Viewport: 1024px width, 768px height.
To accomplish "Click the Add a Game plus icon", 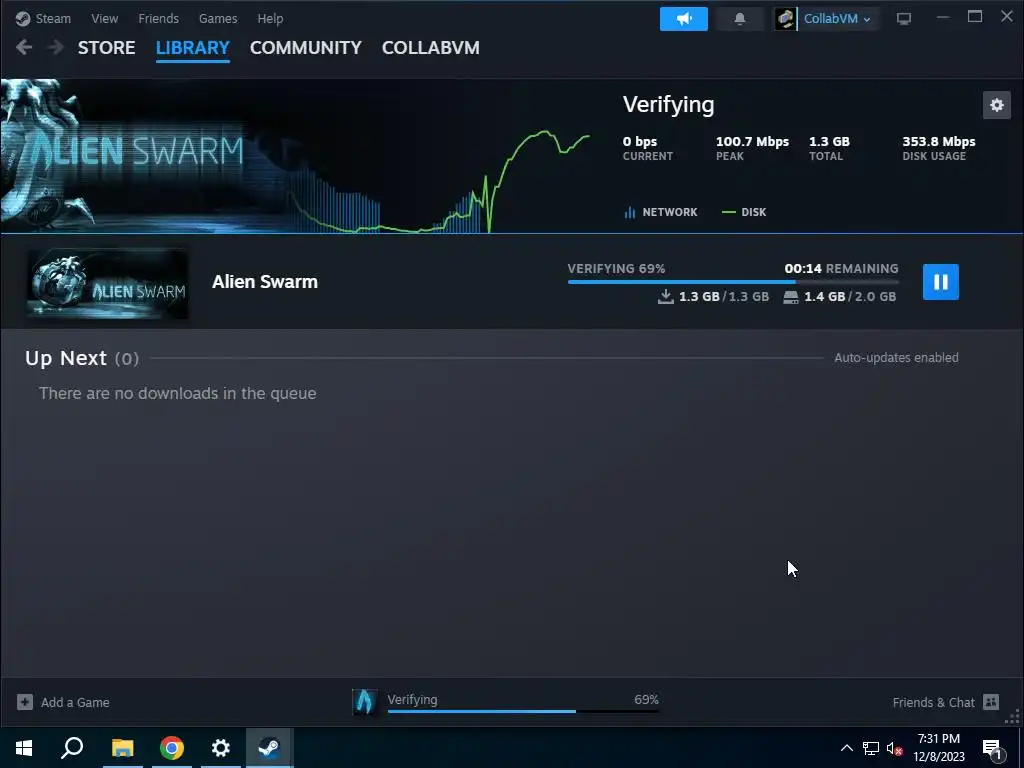I will pos(25,702).
